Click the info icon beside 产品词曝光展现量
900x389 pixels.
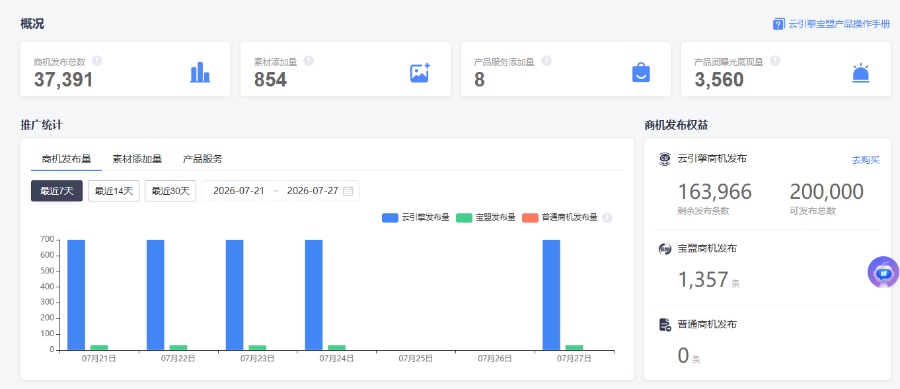pos(775,60)
